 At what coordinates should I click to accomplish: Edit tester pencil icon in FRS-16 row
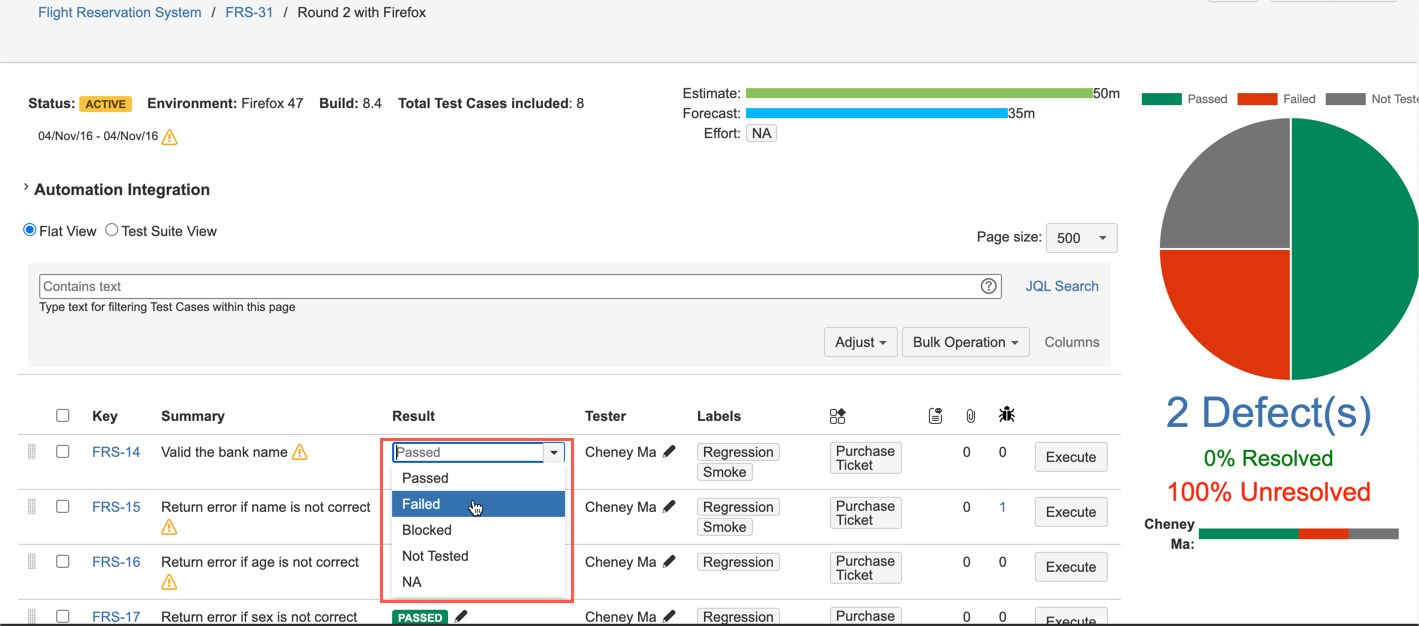coord(669,562)
